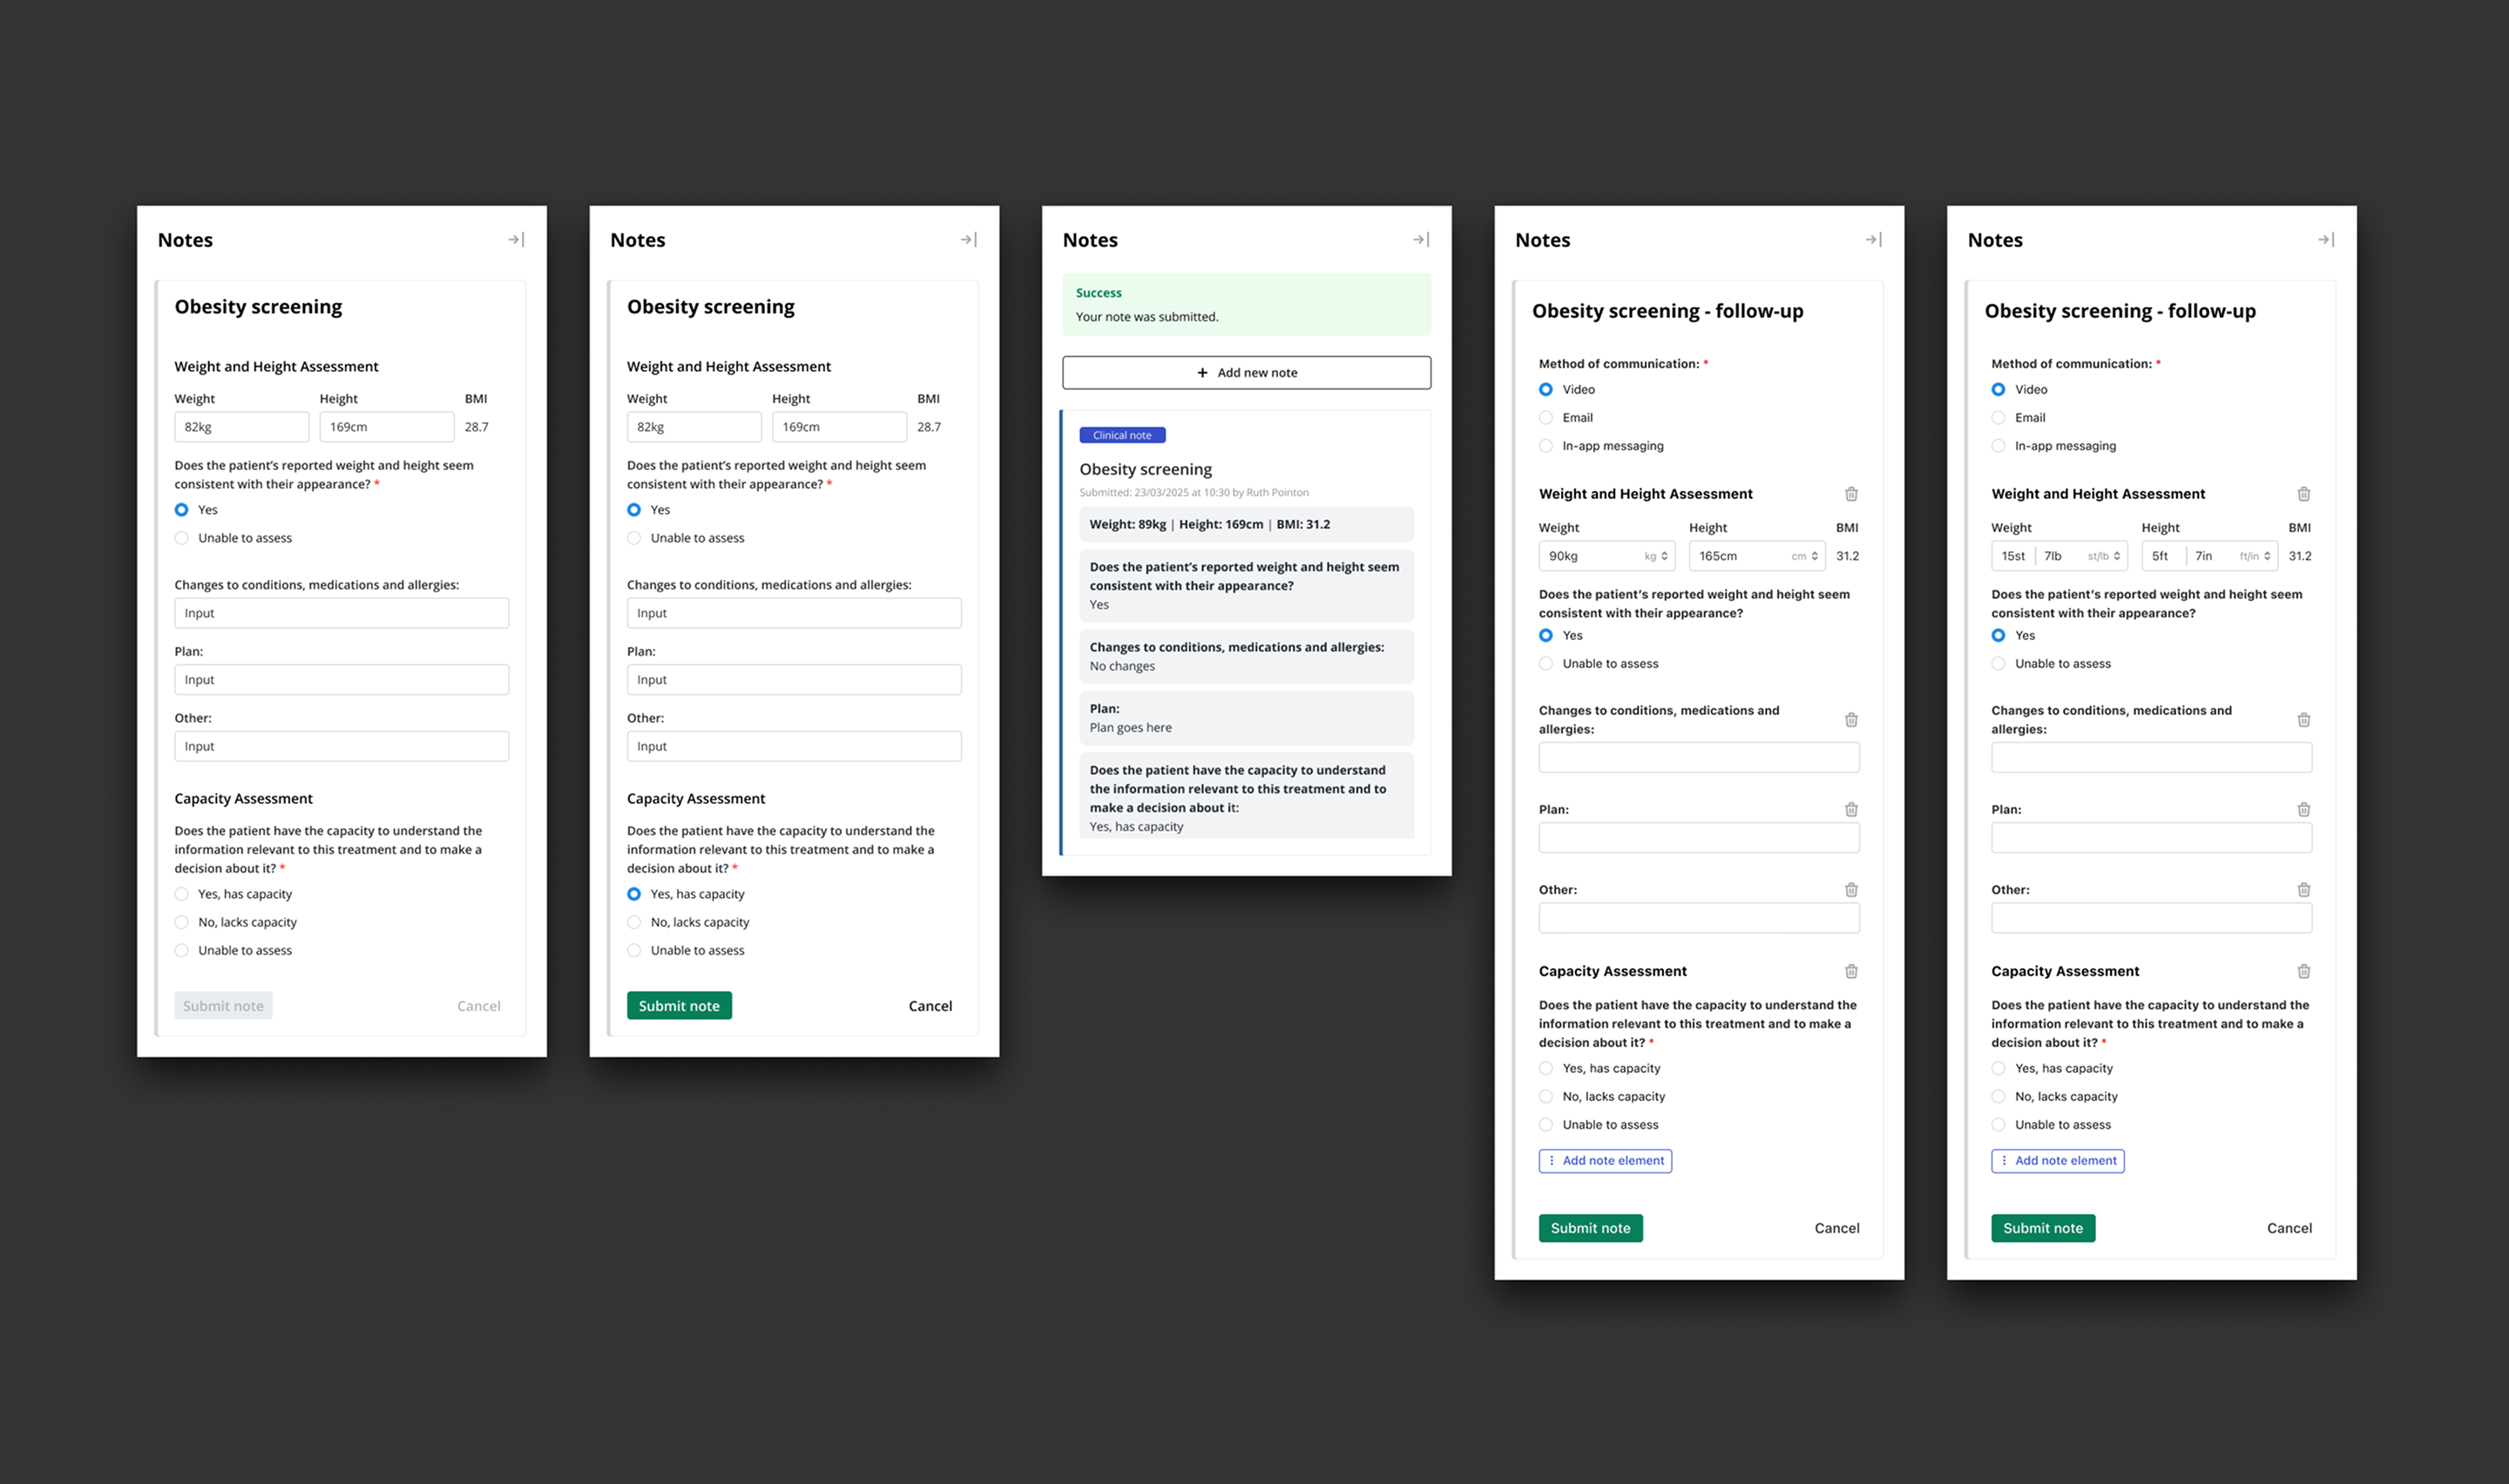The height and width of the screenshot is (1484, 2509).
Task: Select 'Unable to assess' capacity in st/lb follow-up panel
Action: [1998, 1125]
